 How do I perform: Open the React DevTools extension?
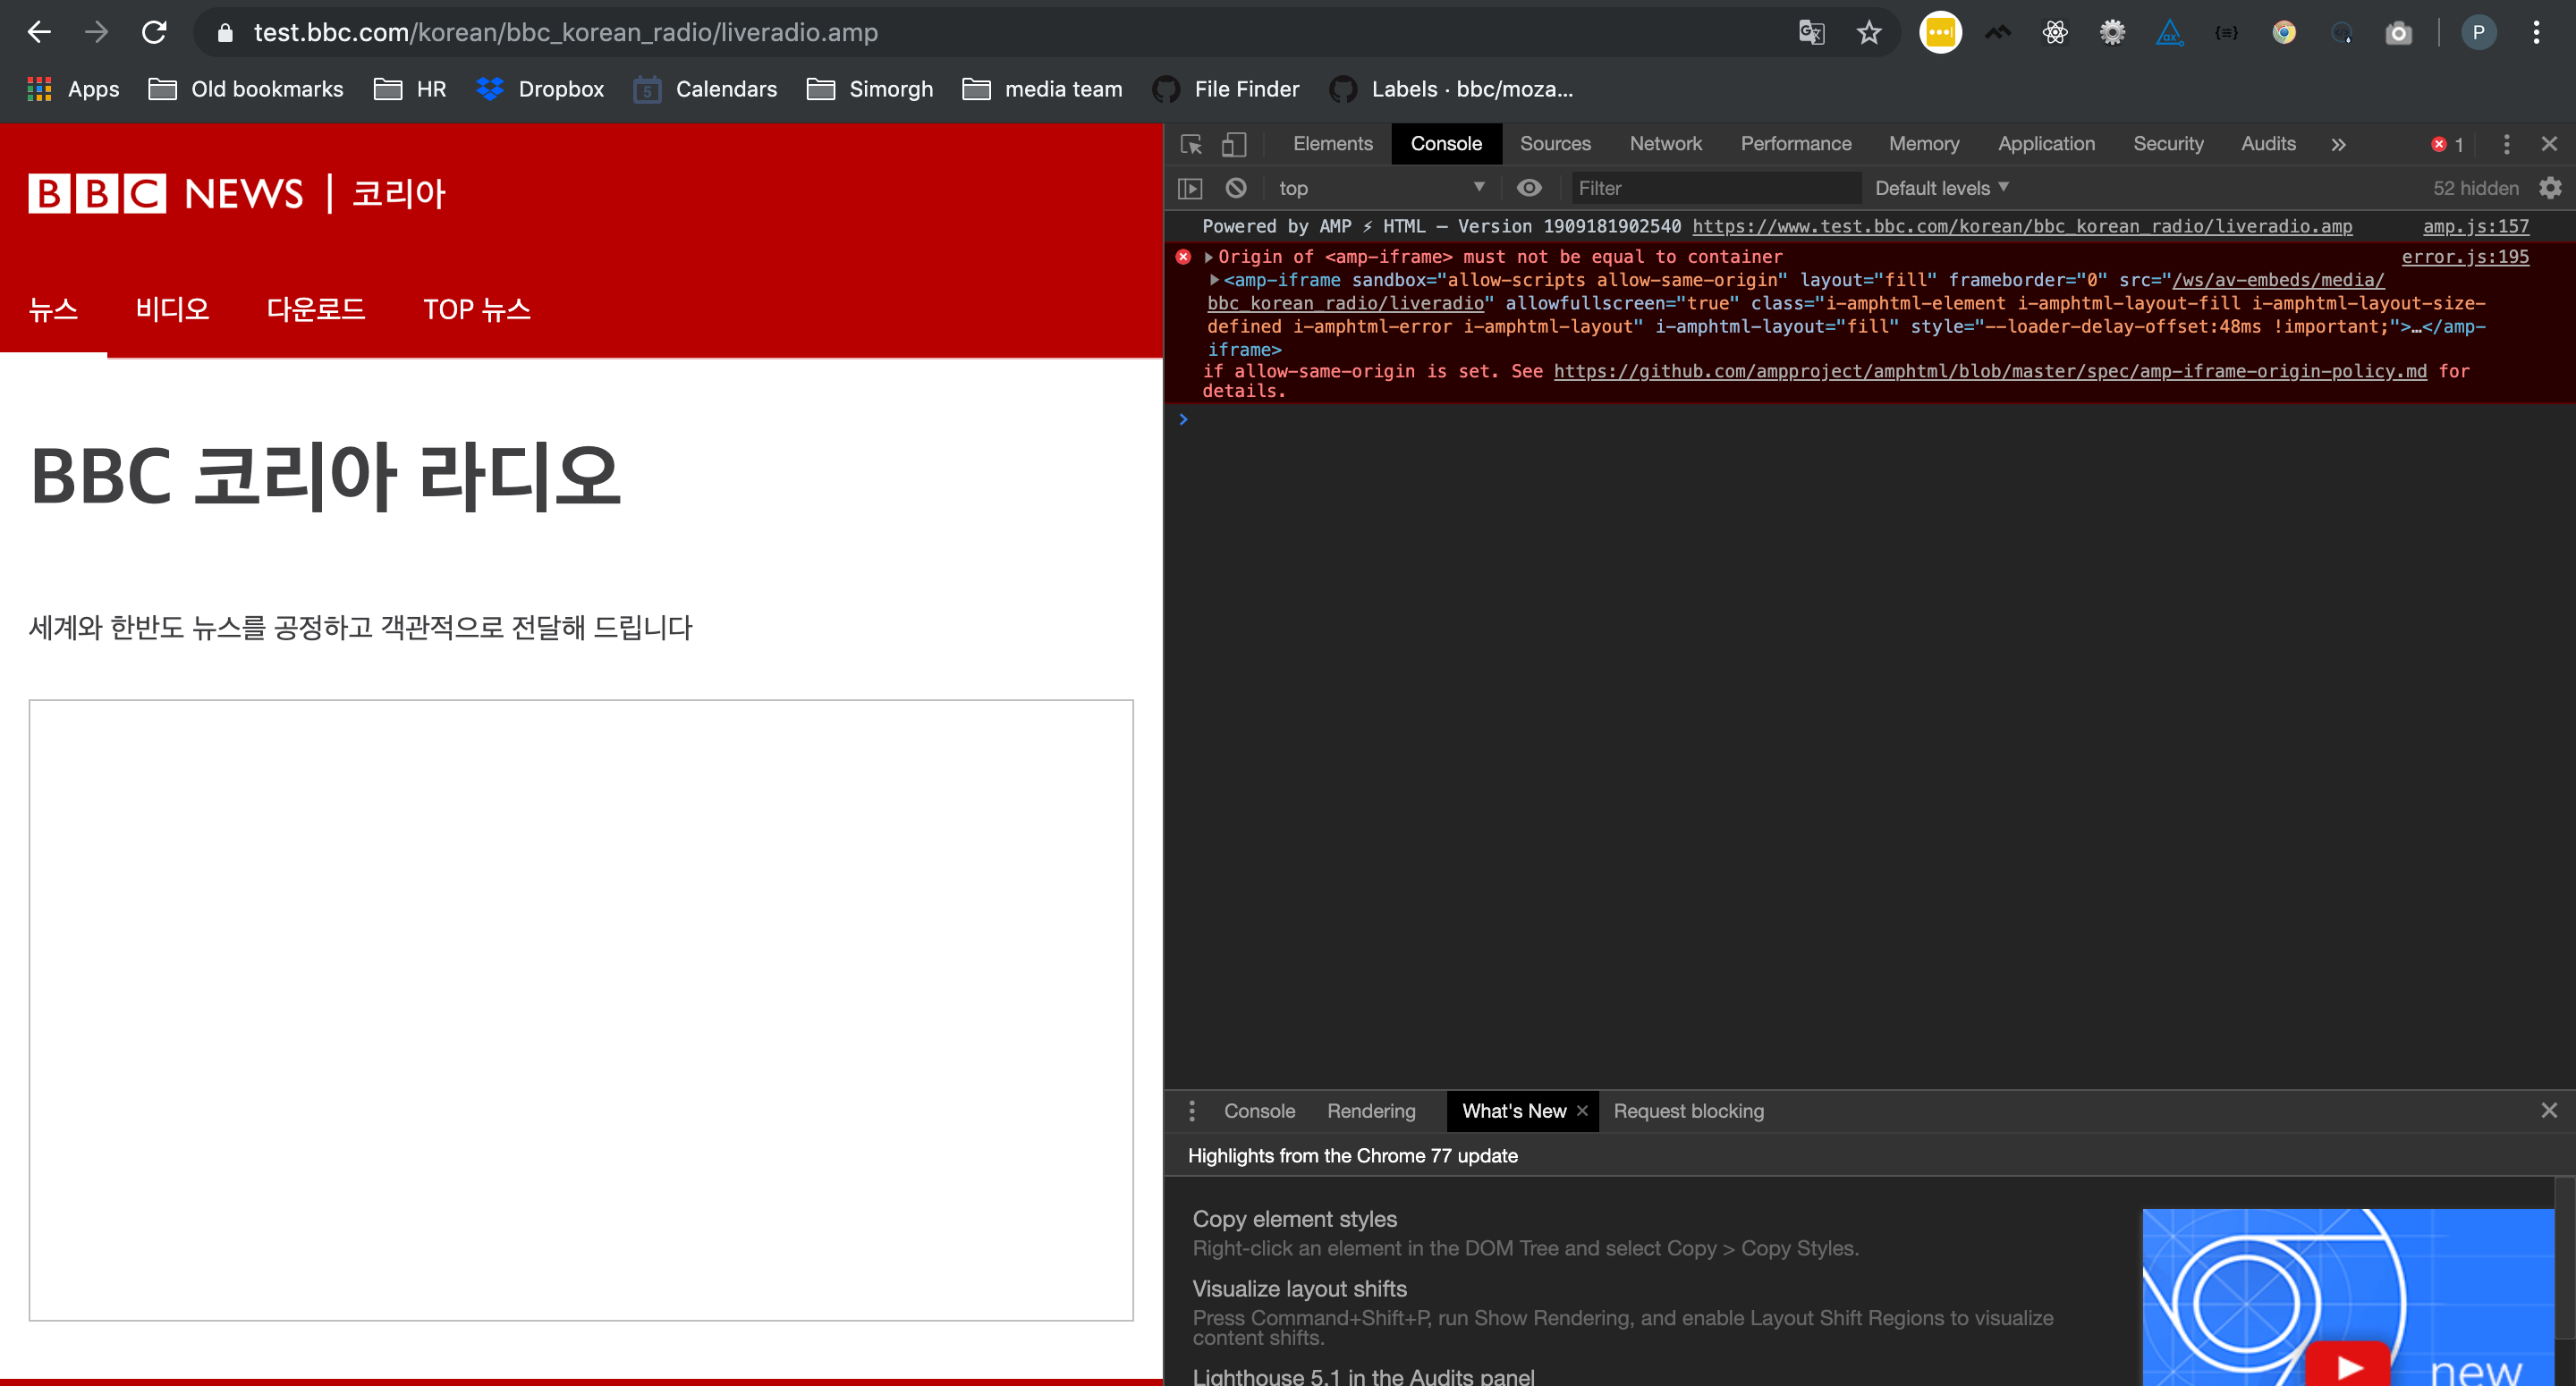[x=2055, y=32]
